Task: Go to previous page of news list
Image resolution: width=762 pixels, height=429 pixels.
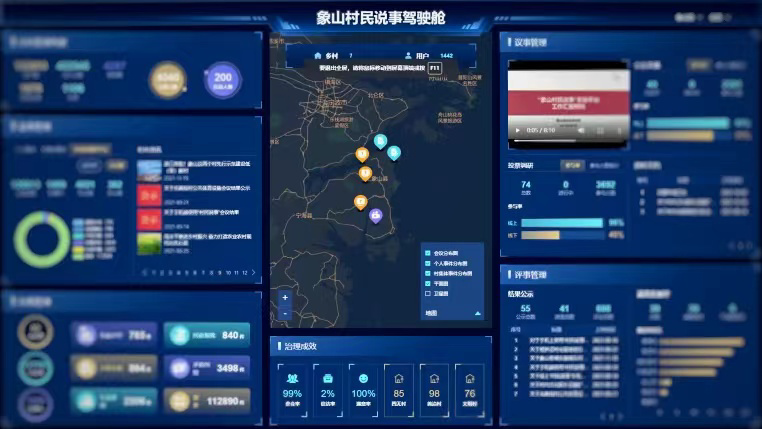Action: pos(143,272)
